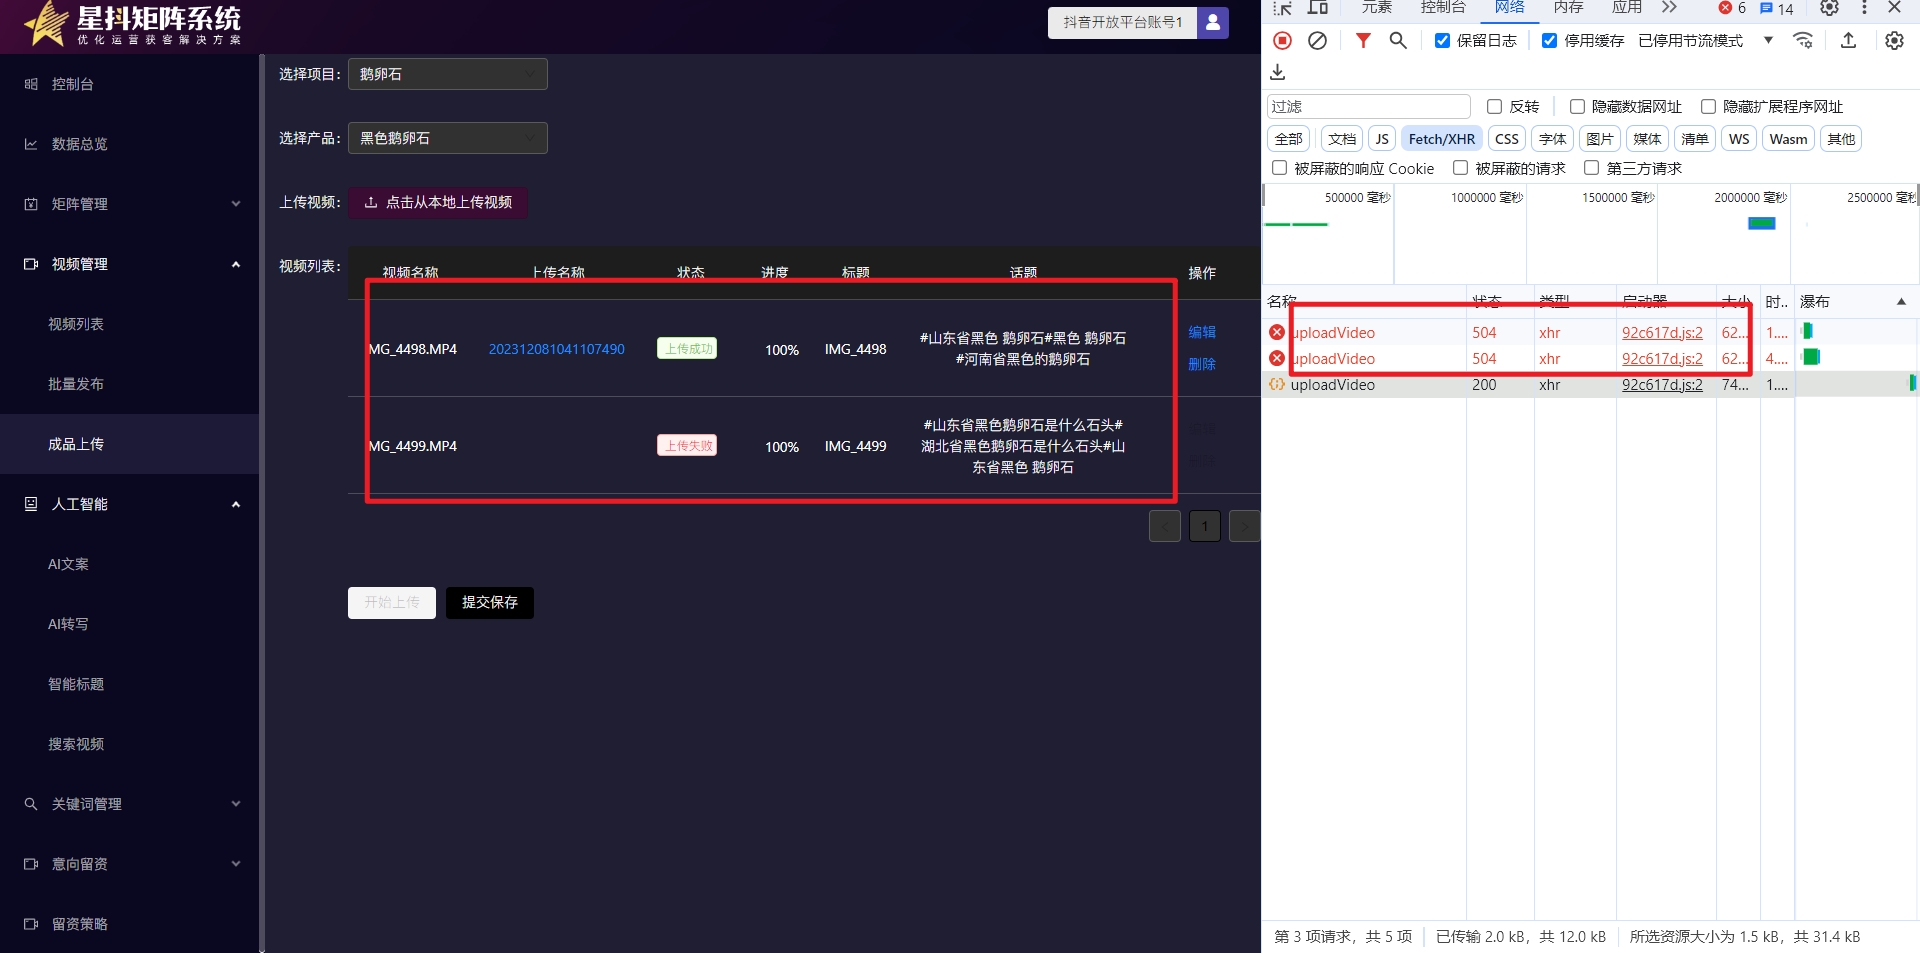Collapse the 视频管理 sidebar menu chevron
This screenshot has width=1920, height=953.
point(236,264)
